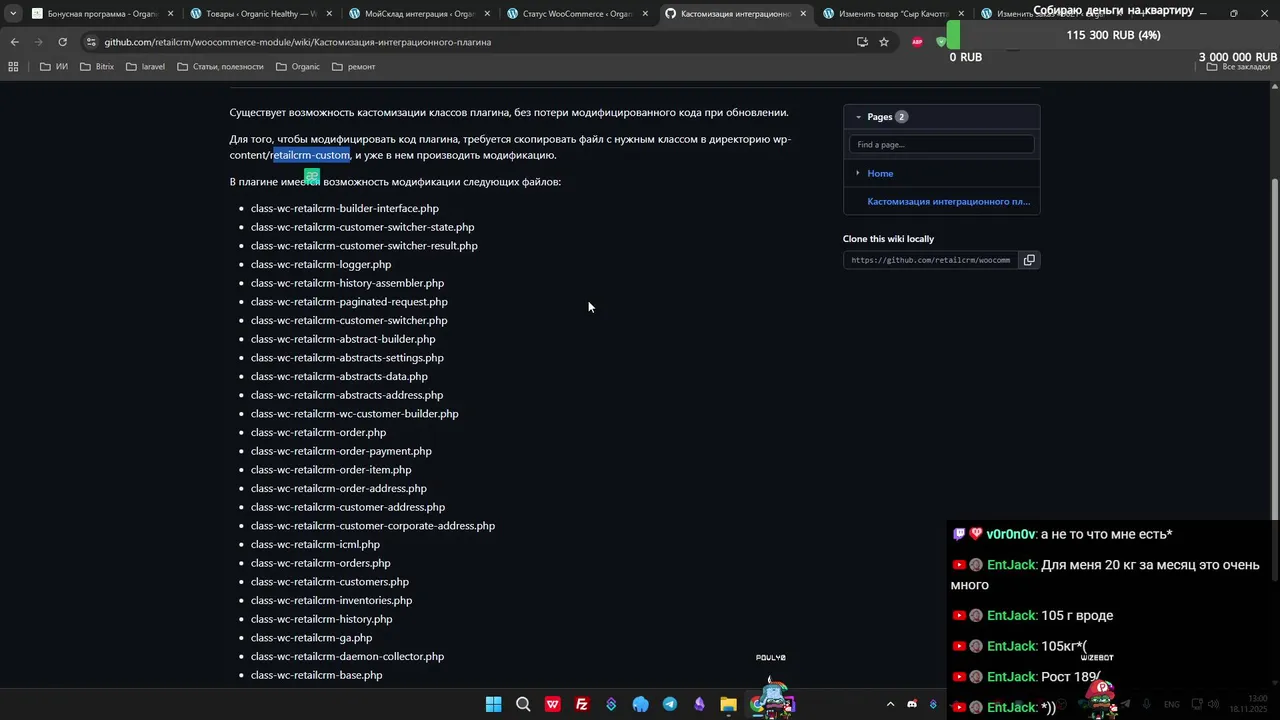
Task: Click the install app icon in address bar
Action: [862, 42]
